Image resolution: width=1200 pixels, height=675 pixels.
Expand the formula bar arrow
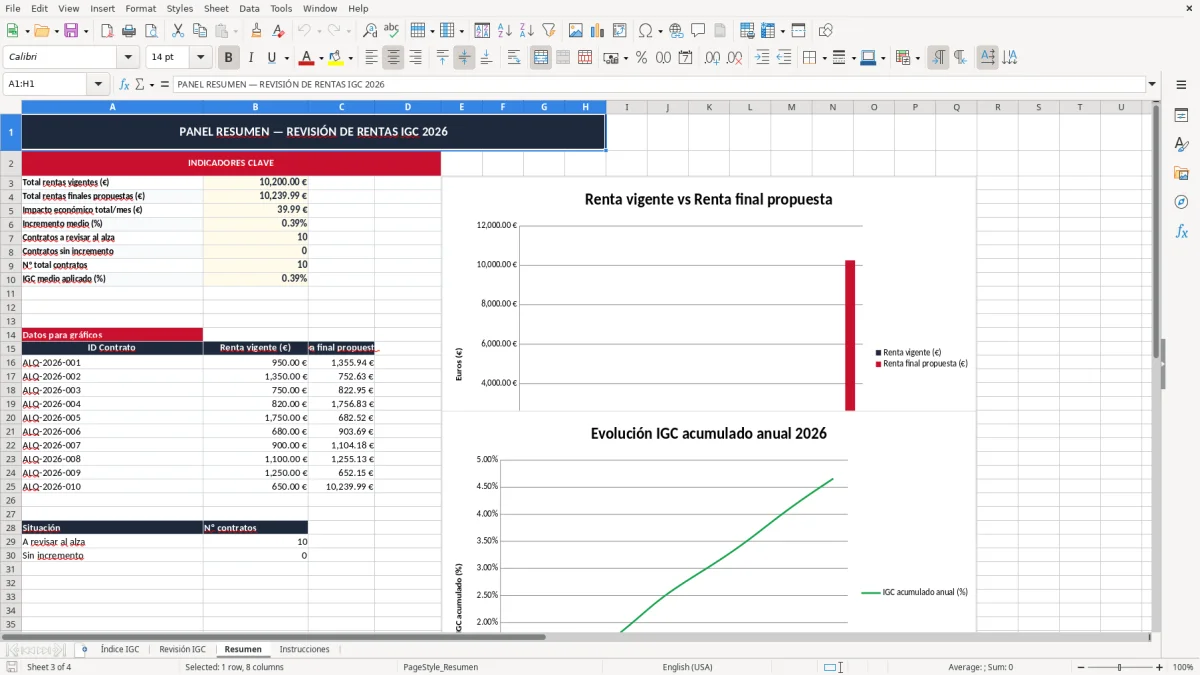(x=1152, y=85)
